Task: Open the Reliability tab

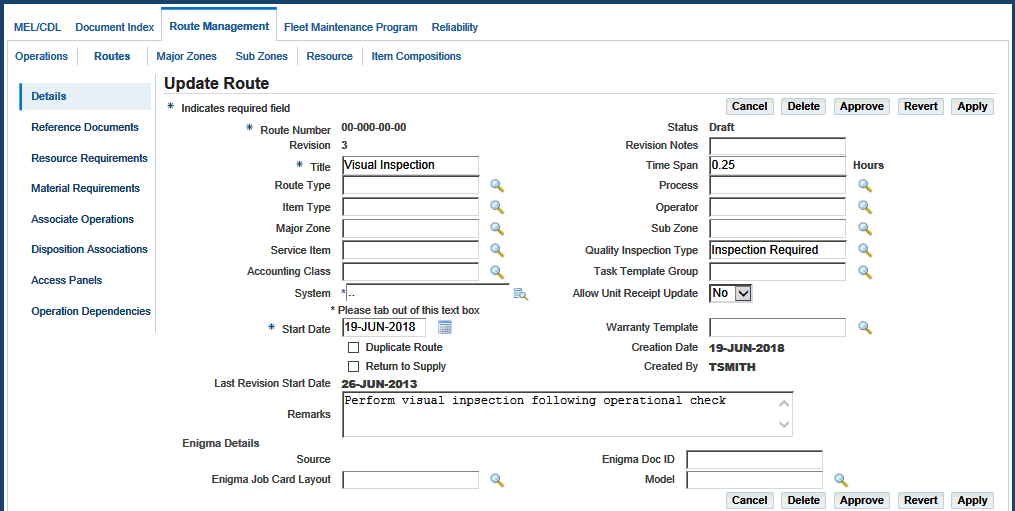Action: (455, 27)
